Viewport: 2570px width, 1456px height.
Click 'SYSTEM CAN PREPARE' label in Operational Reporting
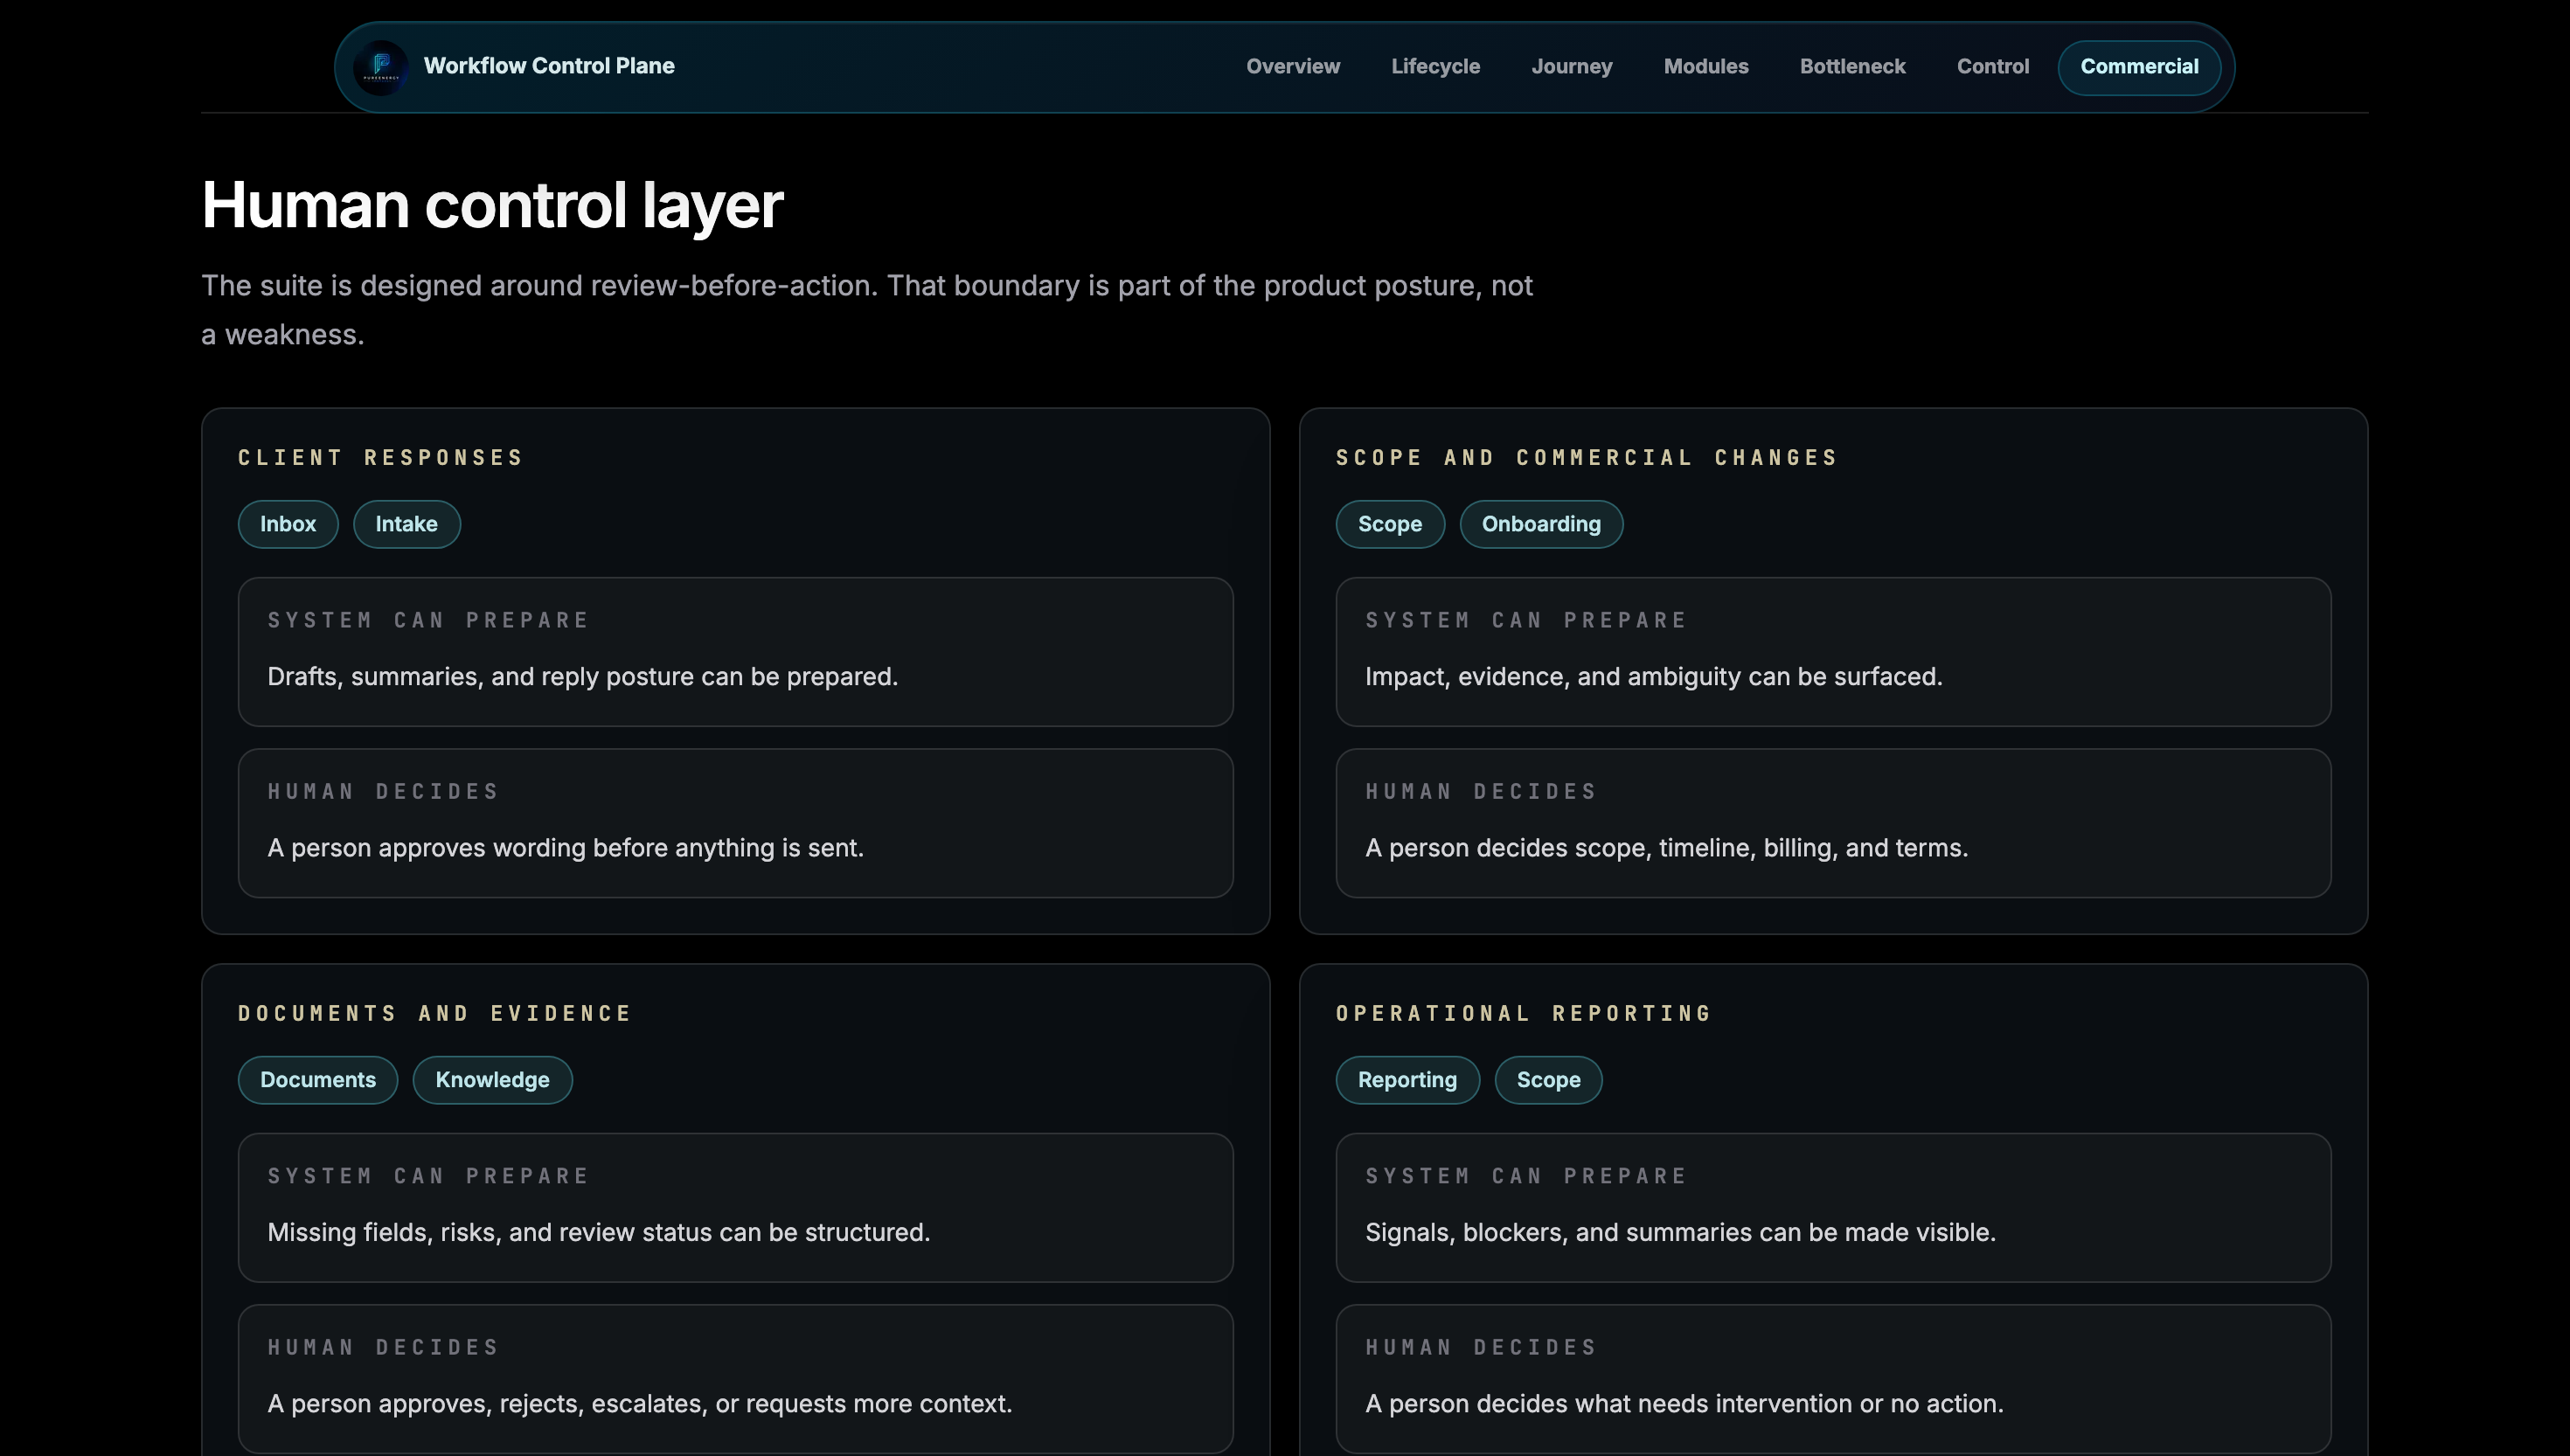(x=1527, y=1177)
